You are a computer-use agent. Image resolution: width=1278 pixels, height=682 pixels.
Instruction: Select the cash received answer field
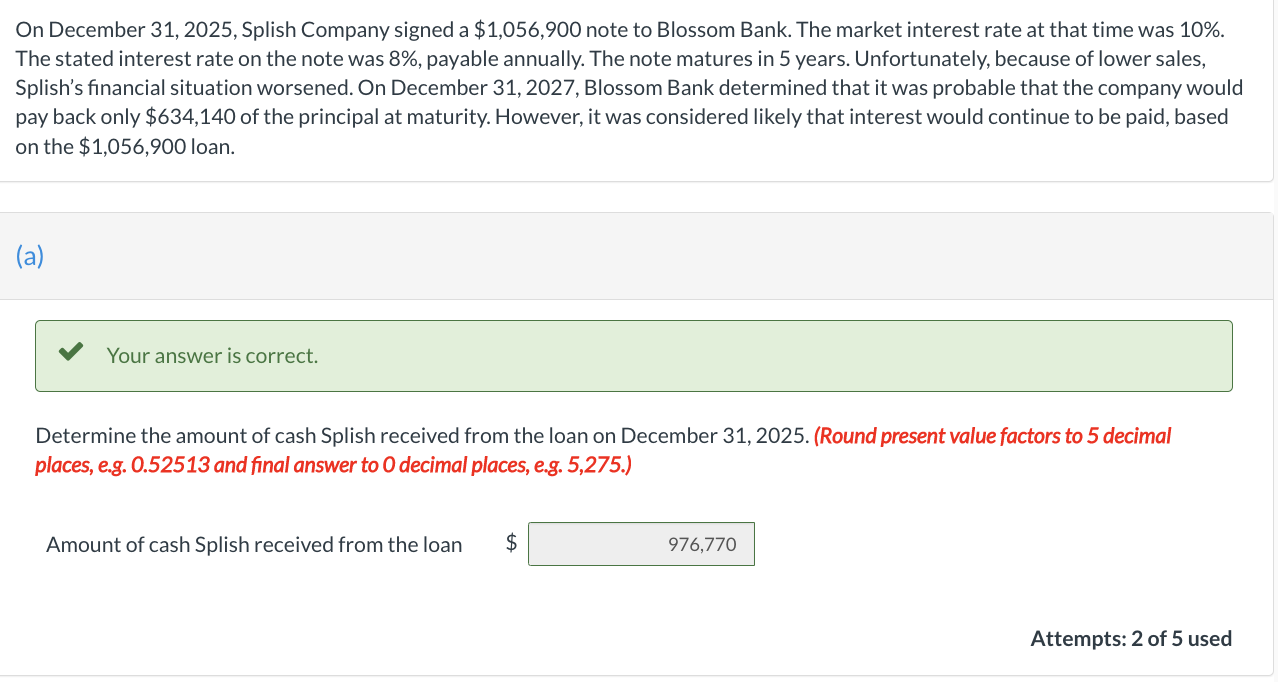641,544
